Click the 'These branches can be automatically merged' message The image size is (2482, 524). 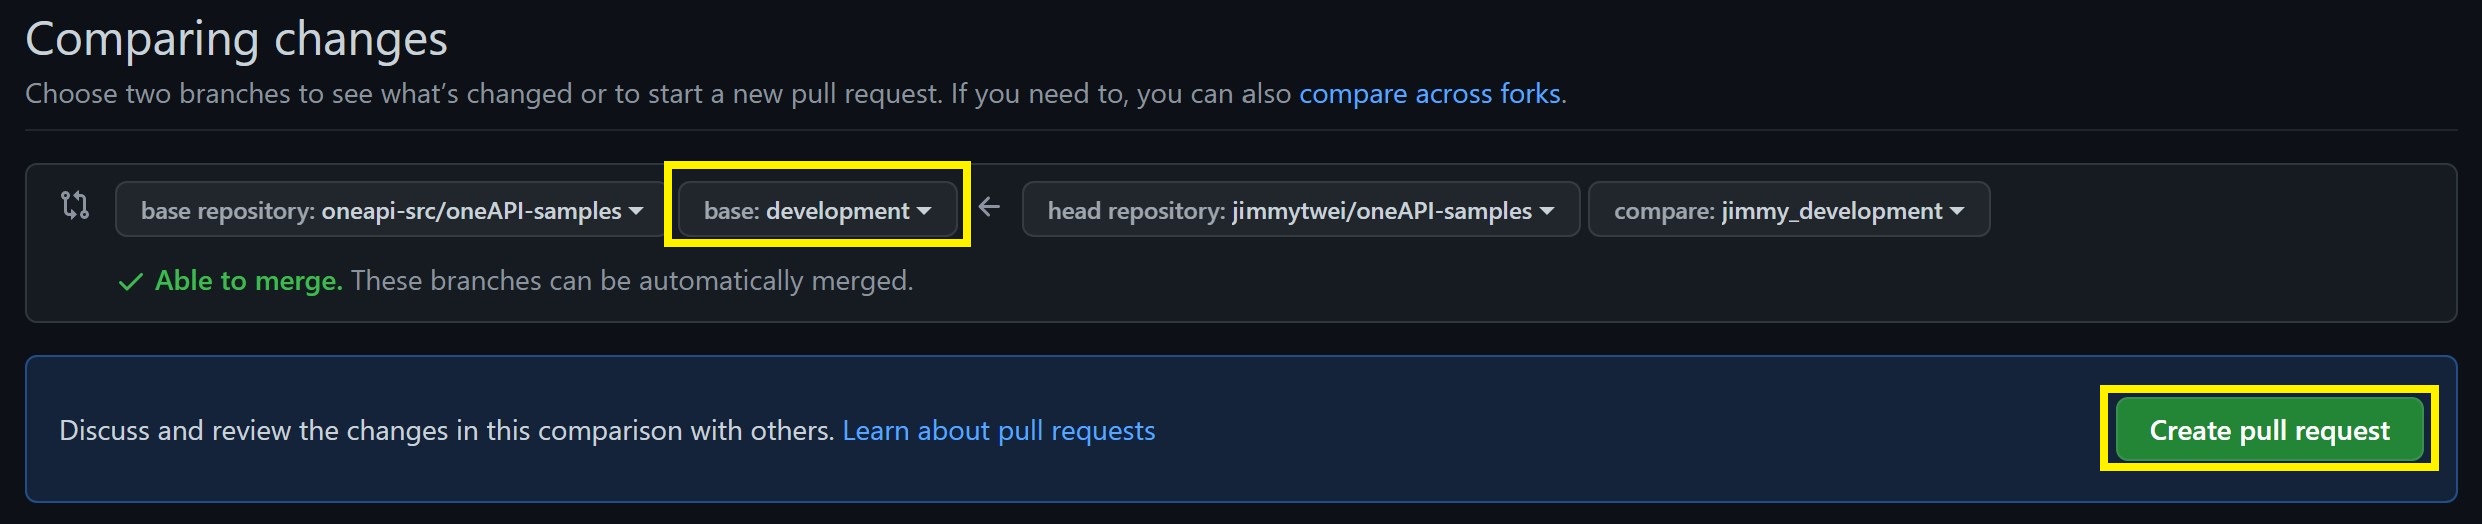(x=632, y=281)
